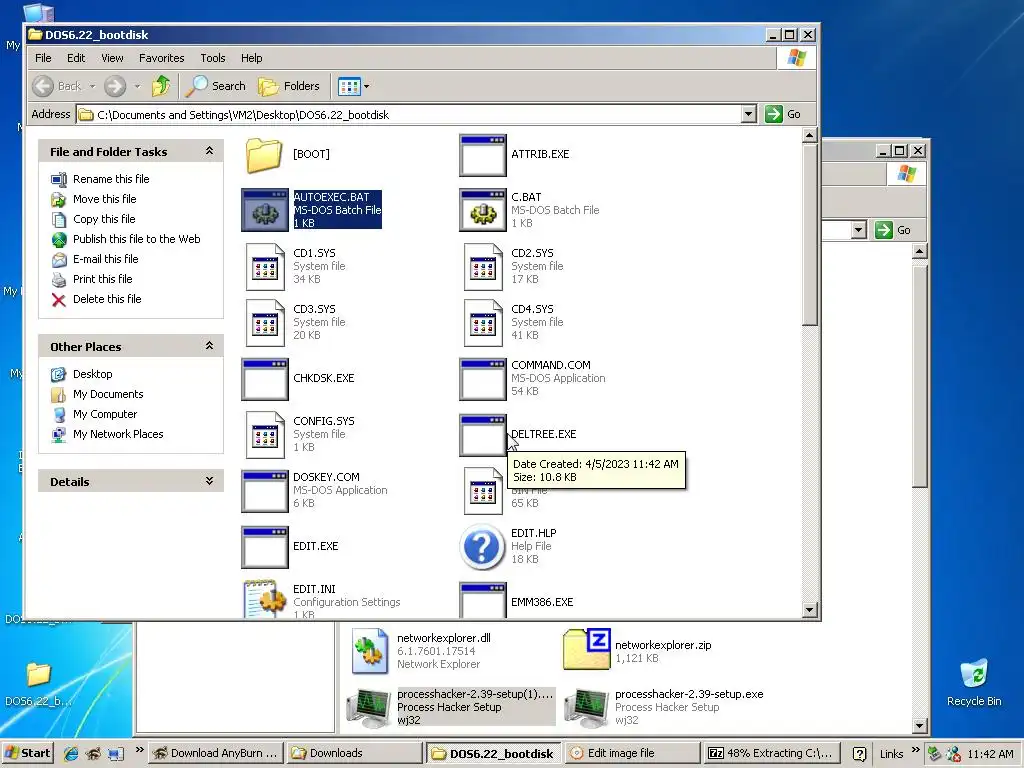Select the C.BAT batch file icon
This screenshot has height=768, width=1024.
coord(483,210)
